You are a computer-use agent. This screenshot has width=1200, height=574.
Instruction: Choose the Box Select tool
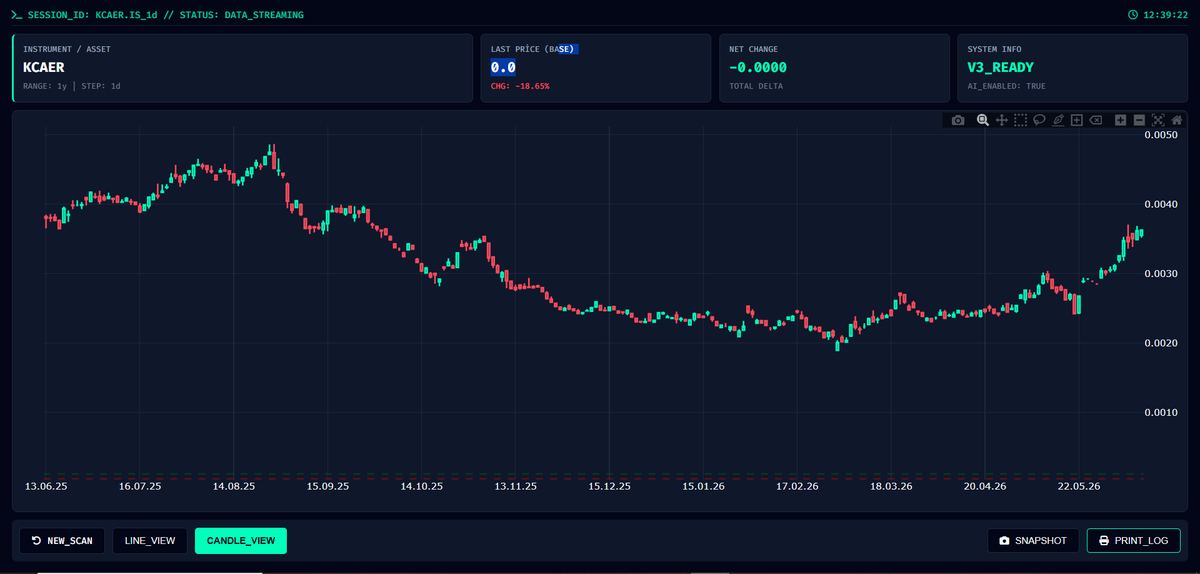point(1021,120)
